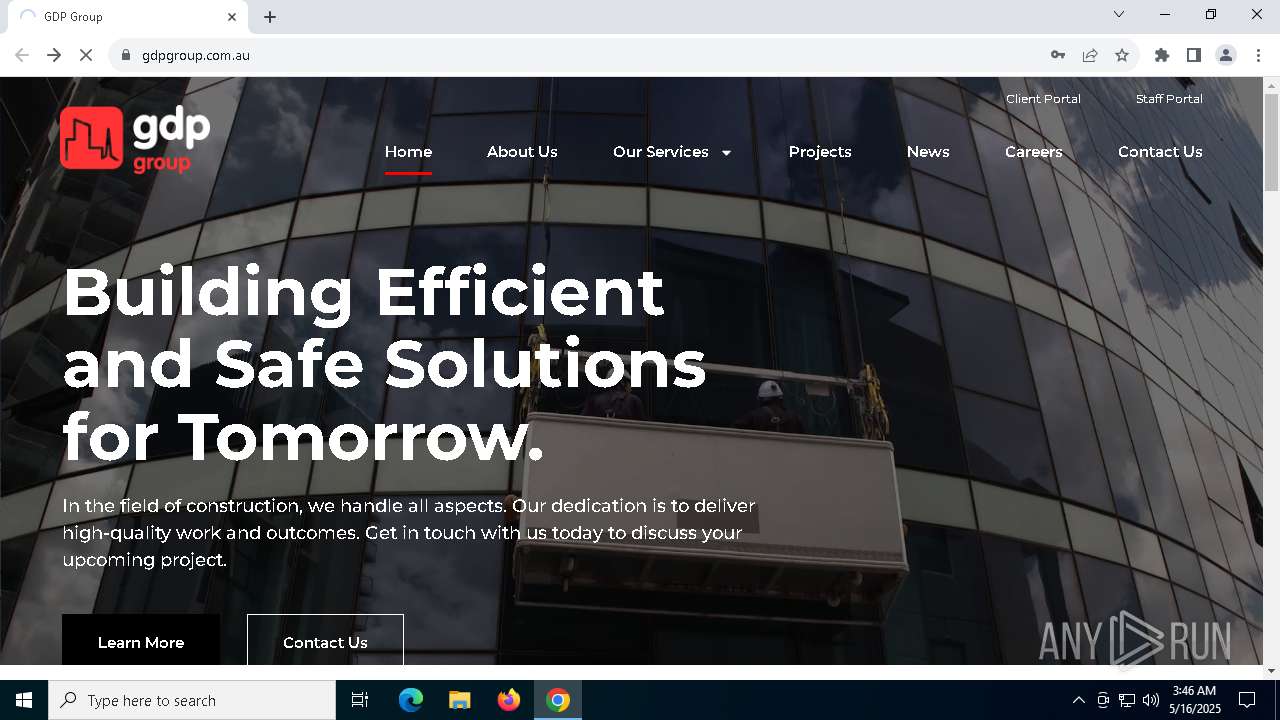Click the scrollbar up arrow
This screenshot has height=720, width=1280.
point(1271,85)
